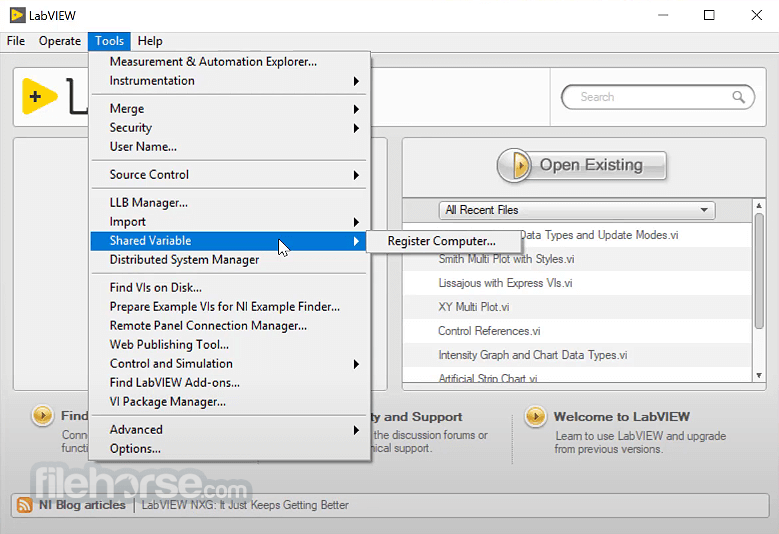This screenshot has width=779, height=534.
Task: Open Remote Panel Connection Manager
Action: [x=229, y=325]
